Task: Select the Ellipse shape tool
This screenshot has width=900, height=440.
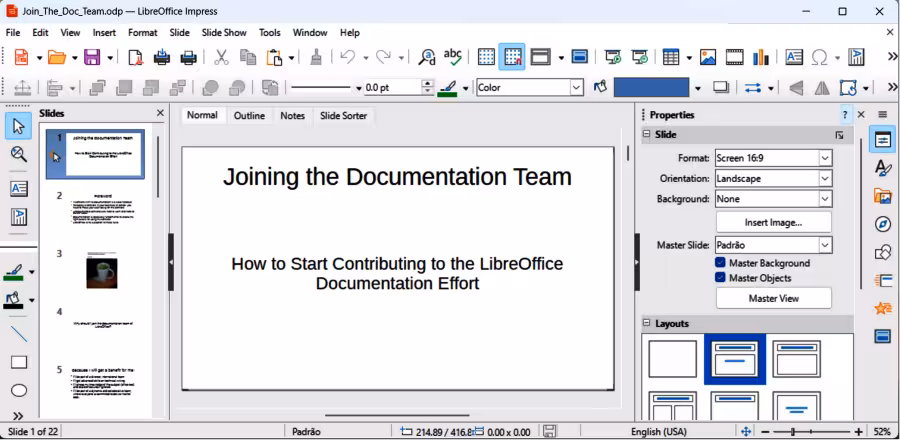Action: 19,390
